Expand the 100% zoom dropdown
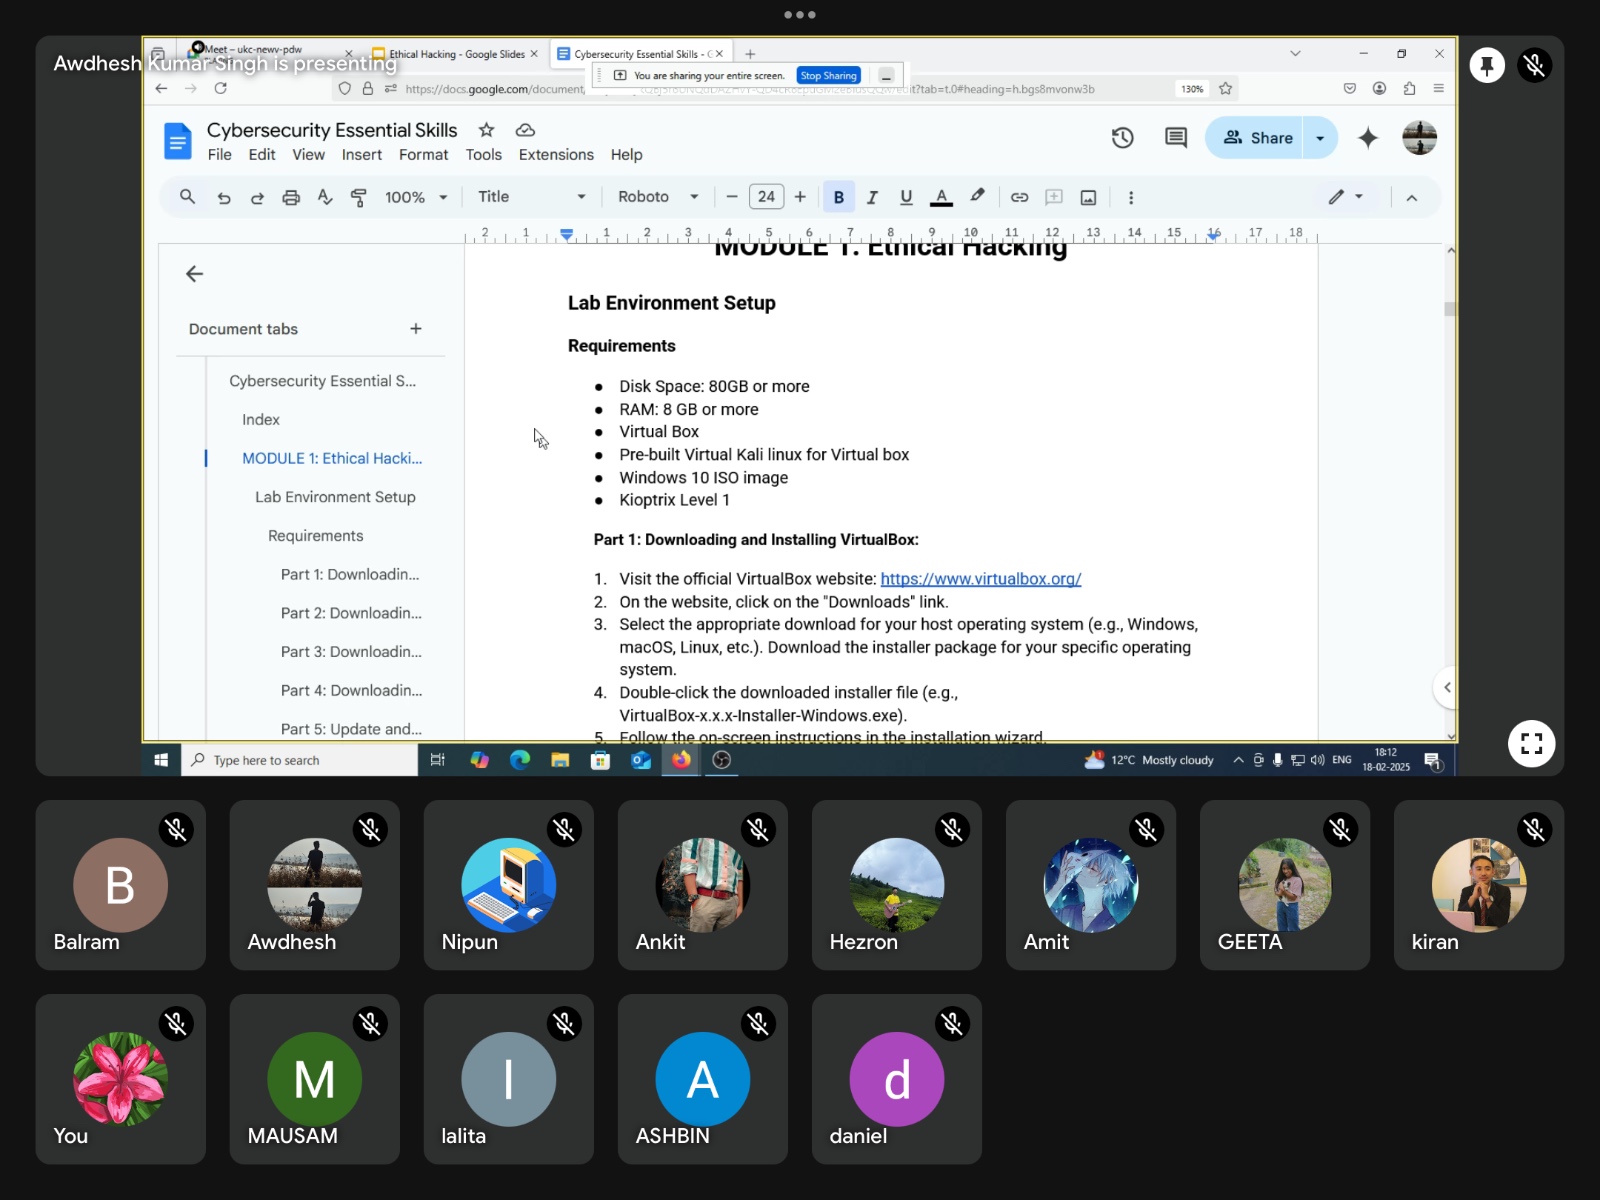This screenshot has height=1200, width=1600. pos(416,198)
